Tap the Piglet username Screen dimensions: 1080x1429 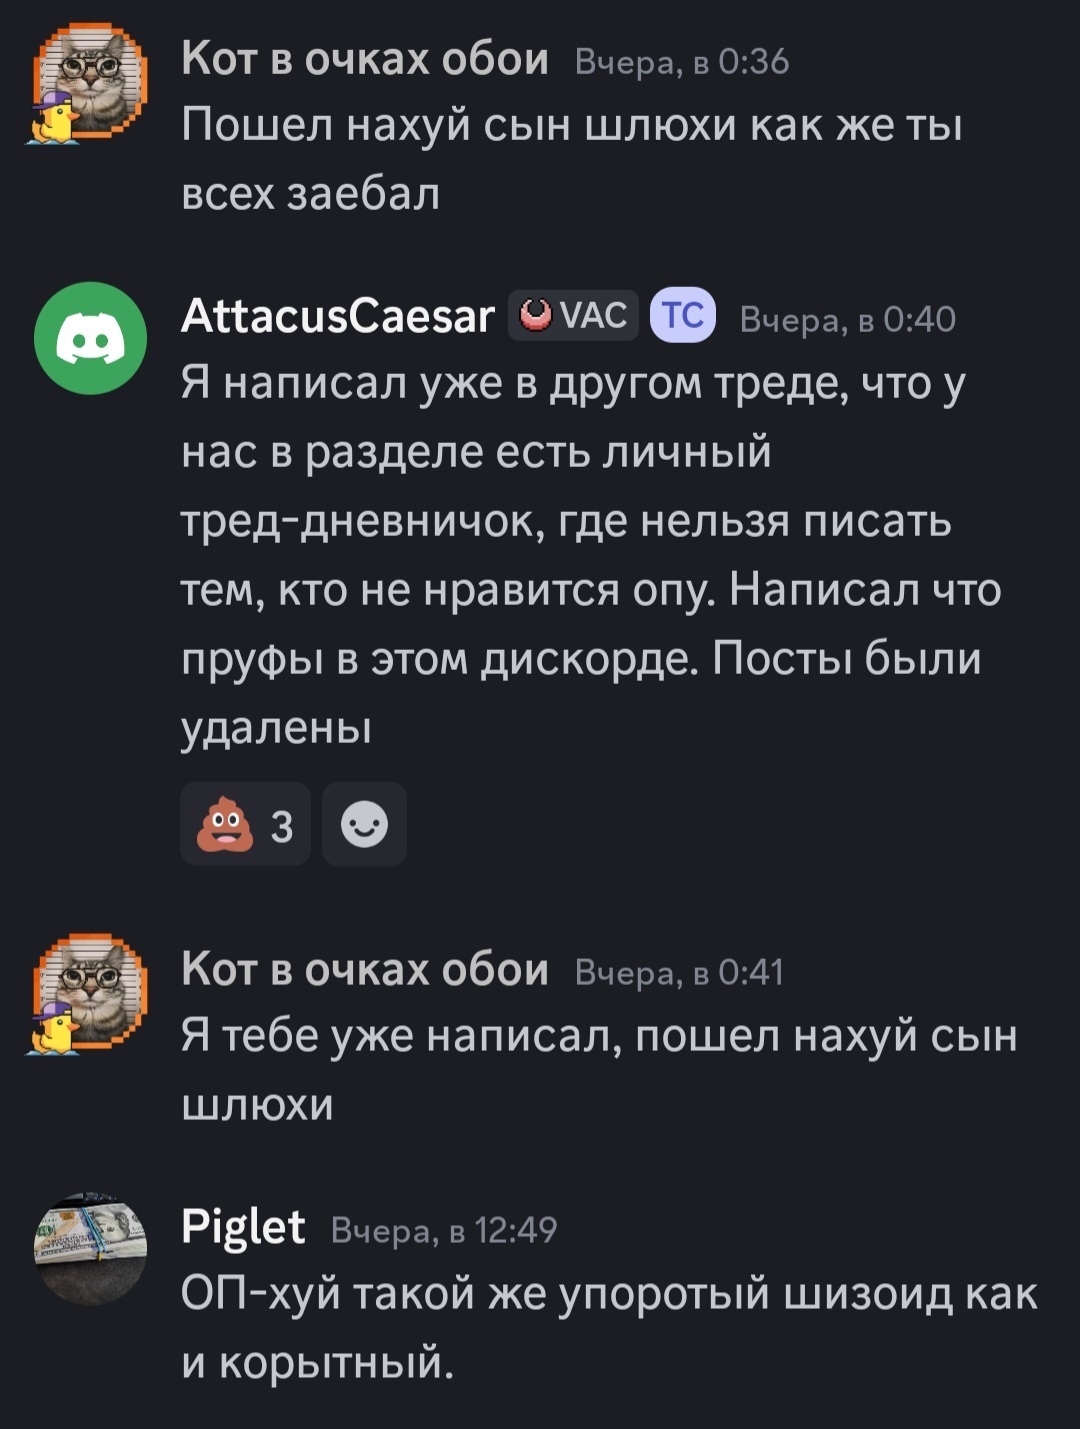point(243,1227)
